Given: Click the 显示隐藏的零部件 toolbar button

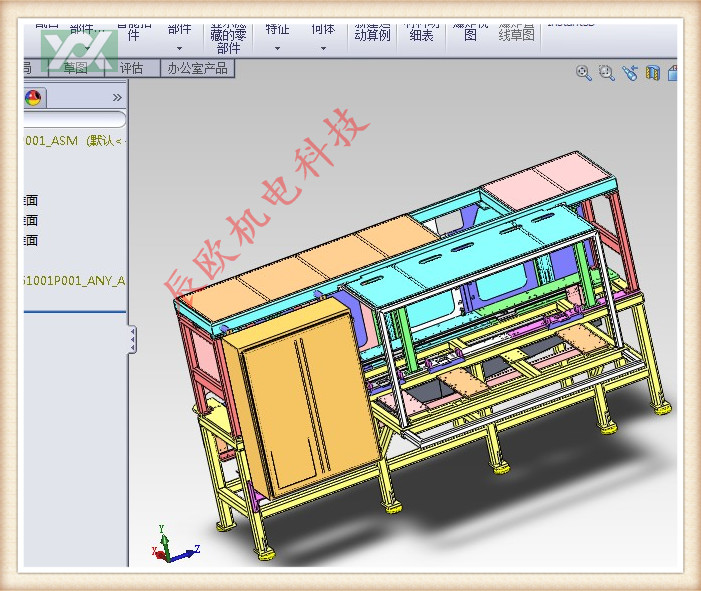Looking at the screenshot, I should pos(228,39).
